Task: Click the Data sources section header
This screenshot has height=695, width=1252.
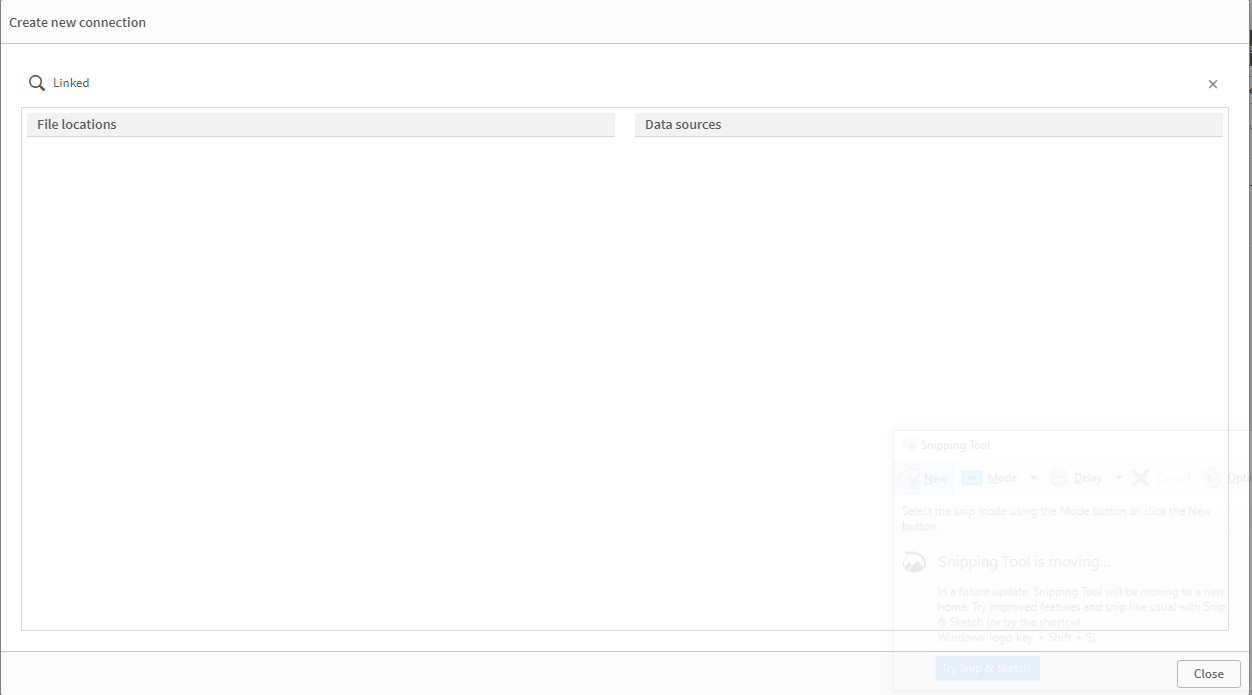Action: pos(929,125)
